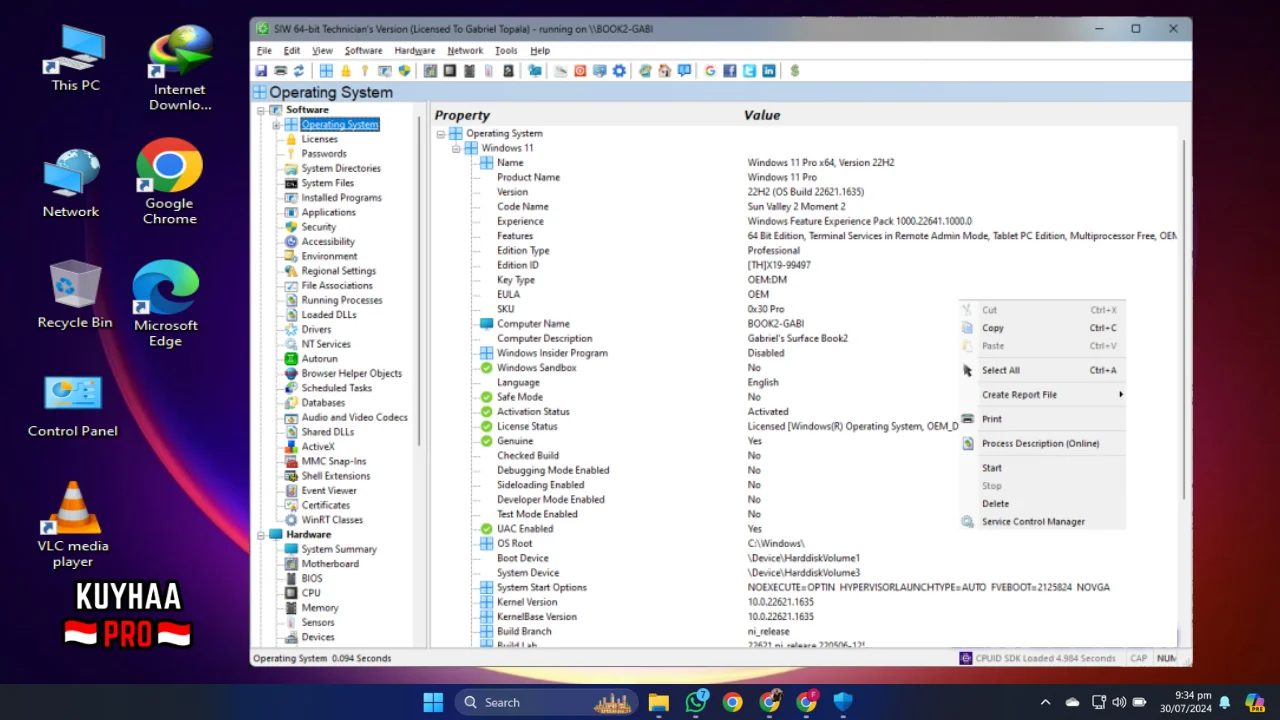
Task: Select Motherboard in the tree
Action: [330, 564]
